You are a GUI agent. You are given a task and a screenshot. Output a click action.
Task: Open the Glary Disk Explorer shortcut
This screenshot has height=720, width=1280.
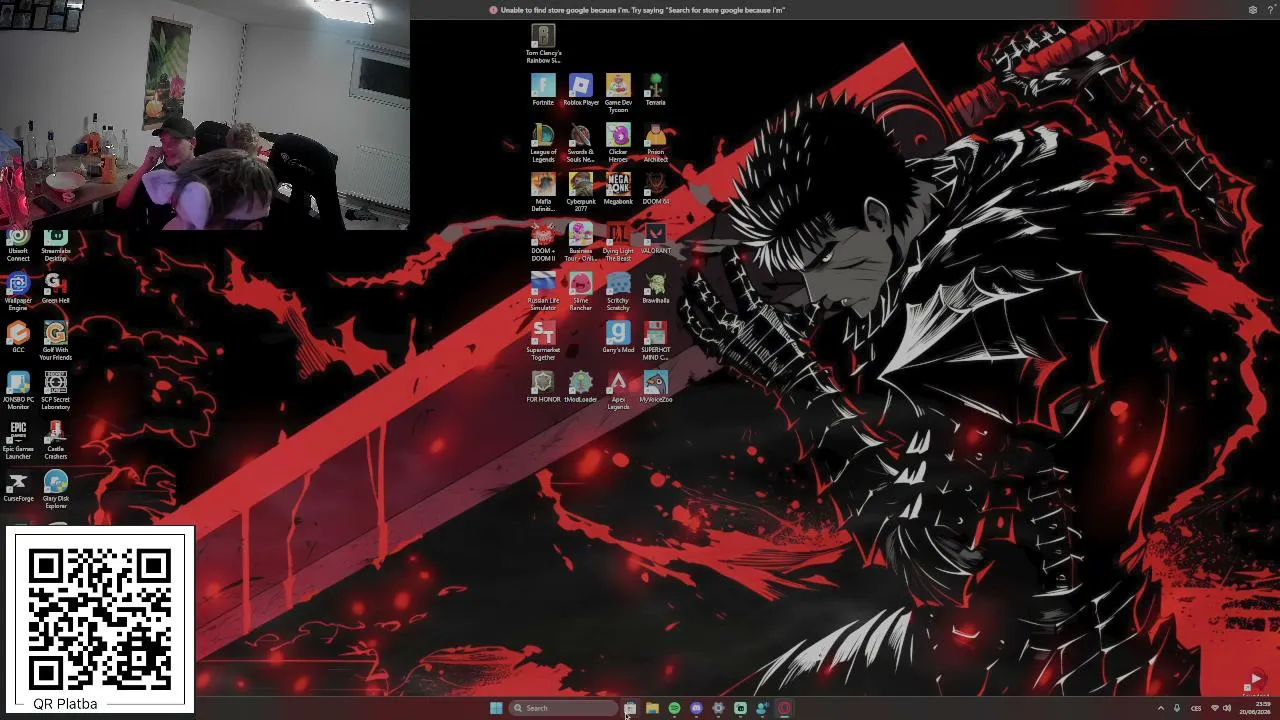(55, 490)
